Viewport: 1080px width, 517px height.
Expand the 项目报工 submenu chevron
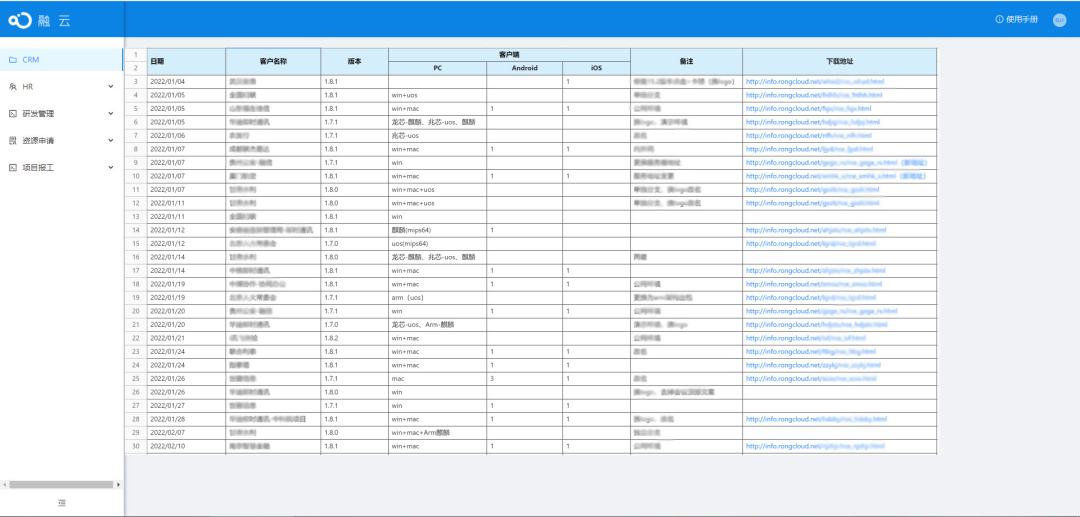(111, 168)
